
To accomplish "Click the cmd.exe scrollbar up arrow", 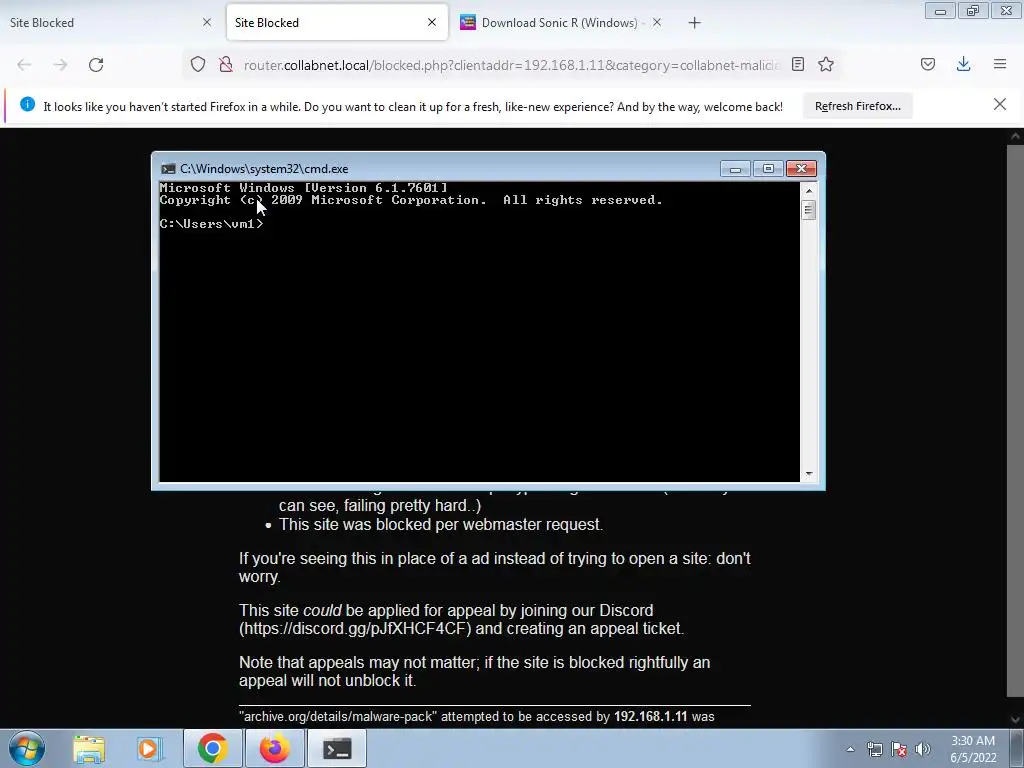I will [809, 191].
